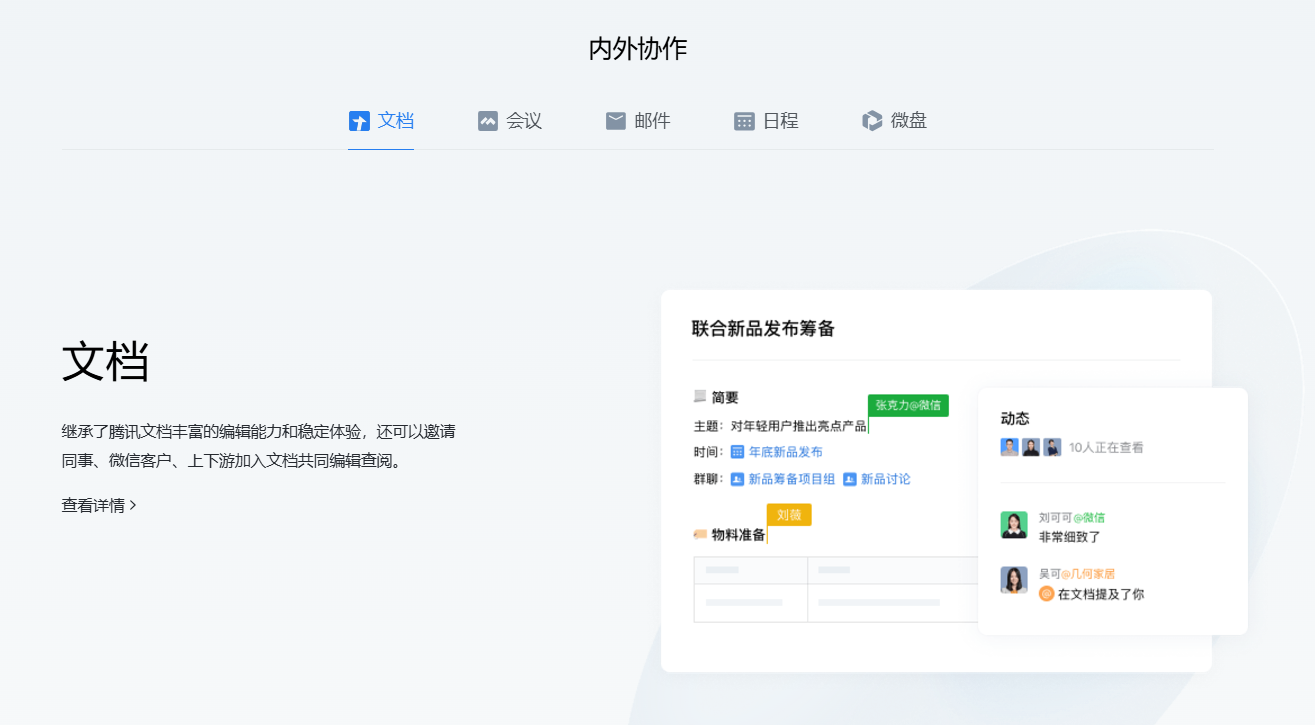Click the calendar icon before 年底新品发布
Viewport: 1315px width, 725px height.
[x=737, y=452]
